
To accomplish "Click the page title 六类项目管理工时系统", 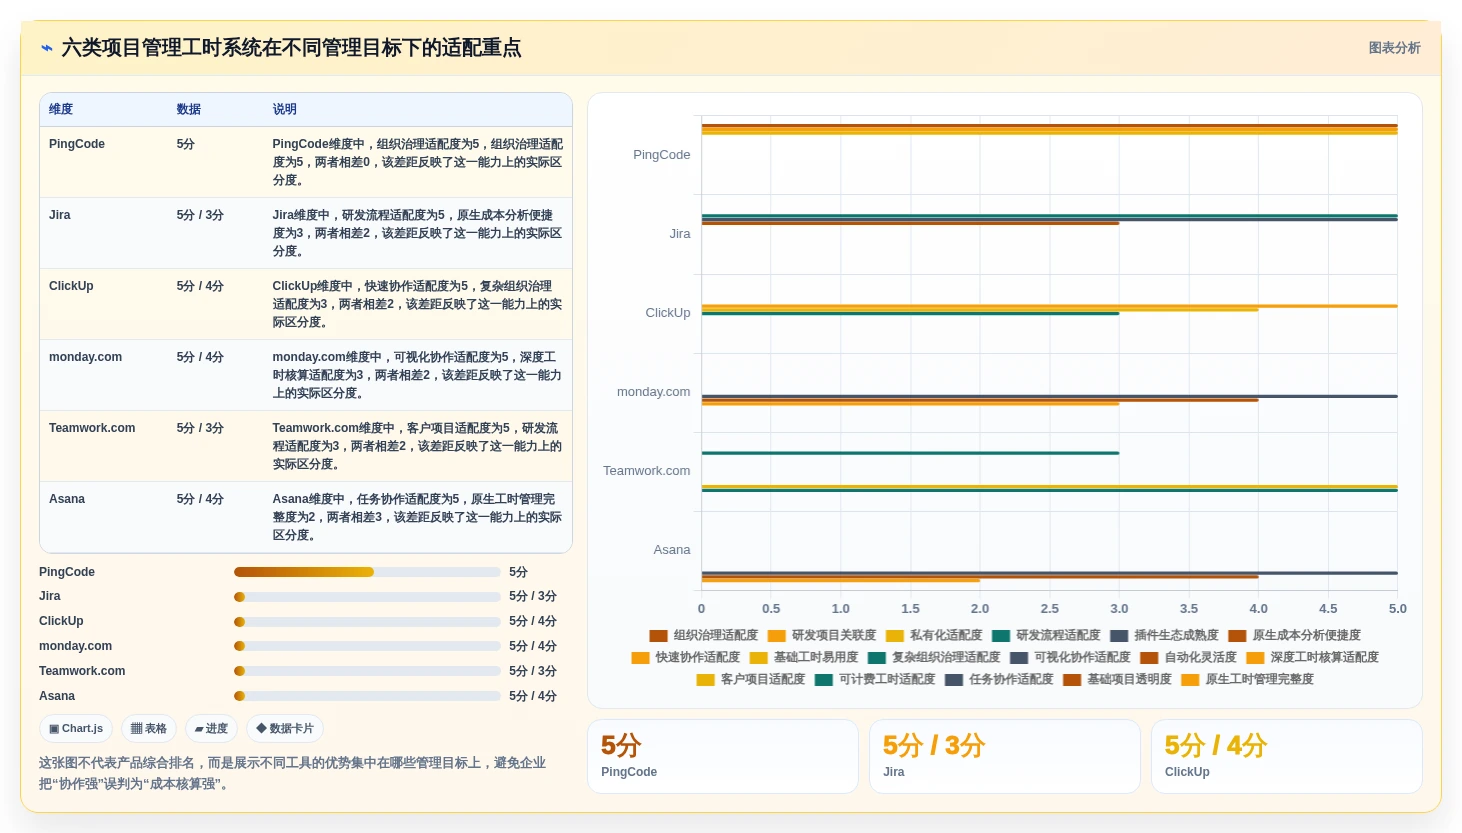I will tap(291, 48).
